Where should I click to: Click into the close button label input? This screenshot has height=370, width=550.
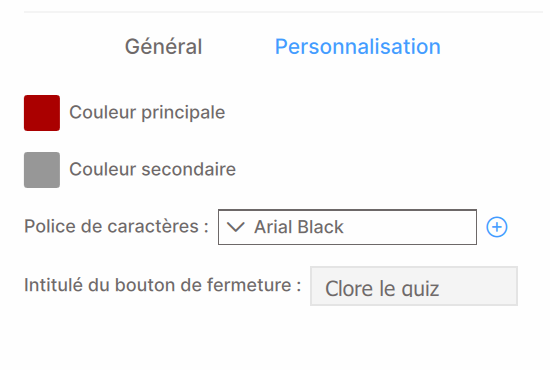[414, 286]
